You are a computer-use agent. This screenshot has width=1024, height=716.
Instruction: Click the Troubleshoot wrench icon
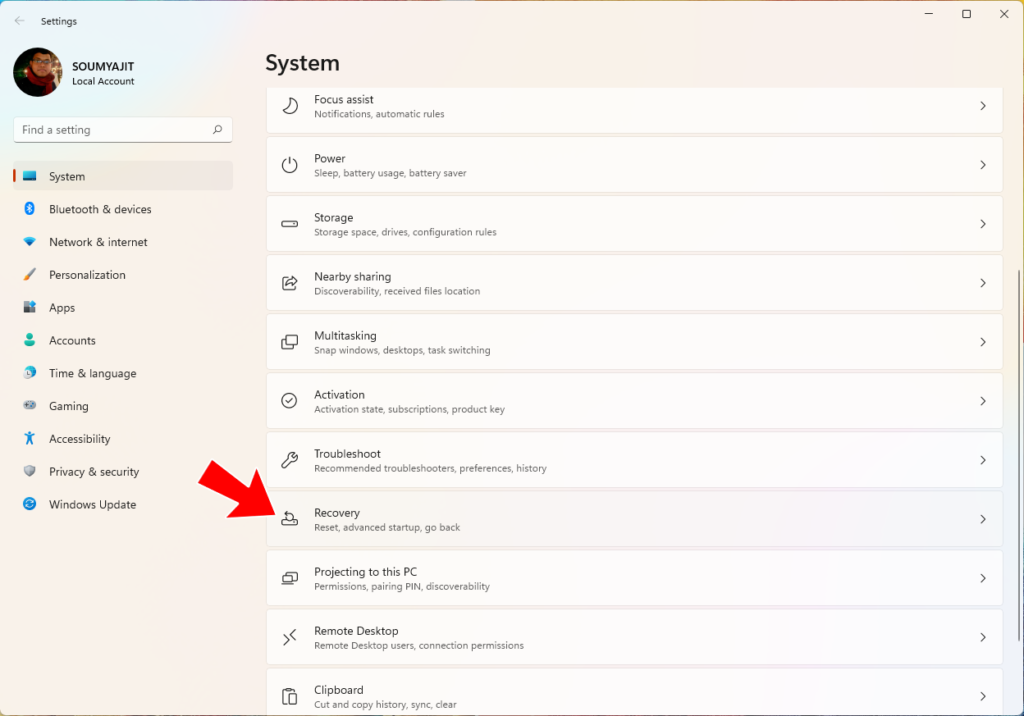pos(290,460)
